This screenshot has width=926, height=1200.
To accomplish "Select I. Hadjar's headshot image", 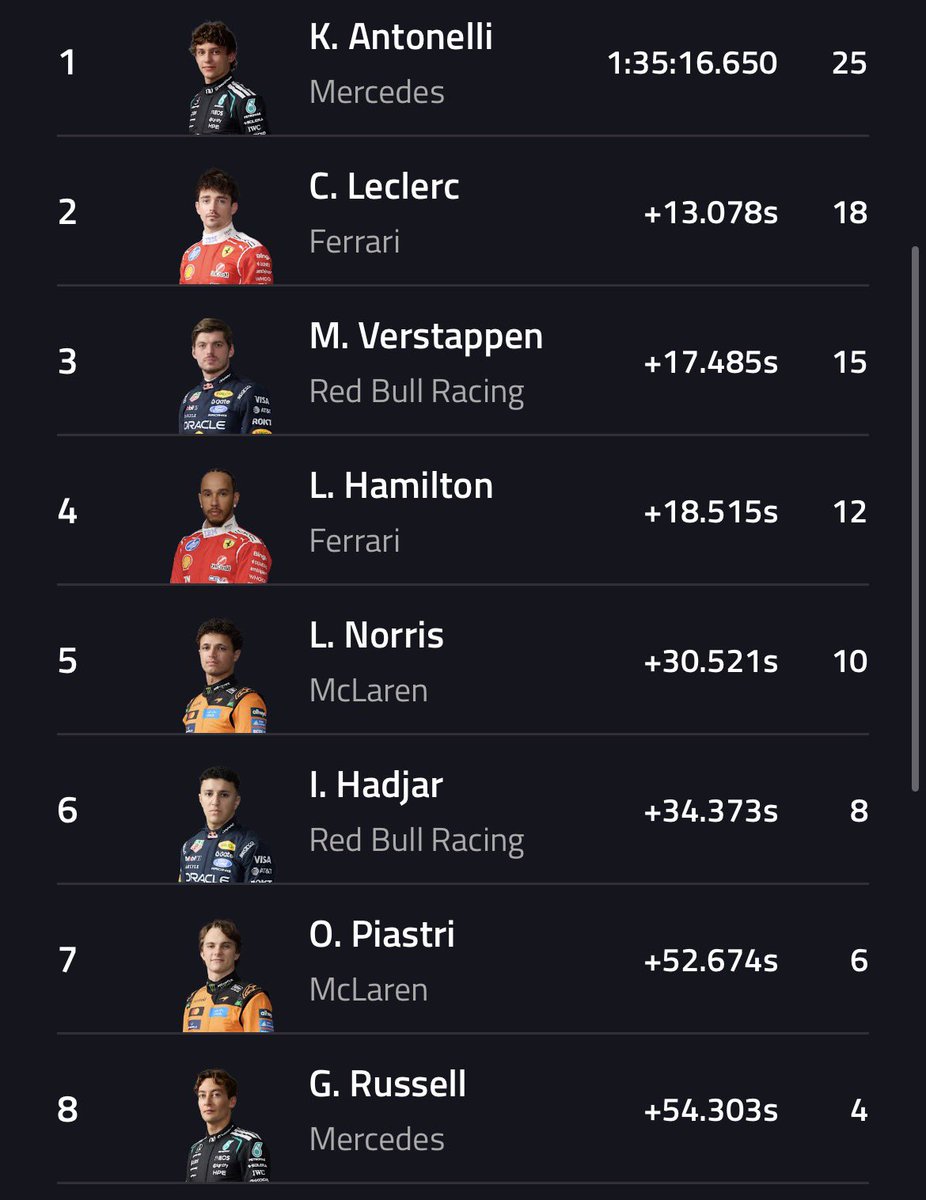I will pos(226,824).
